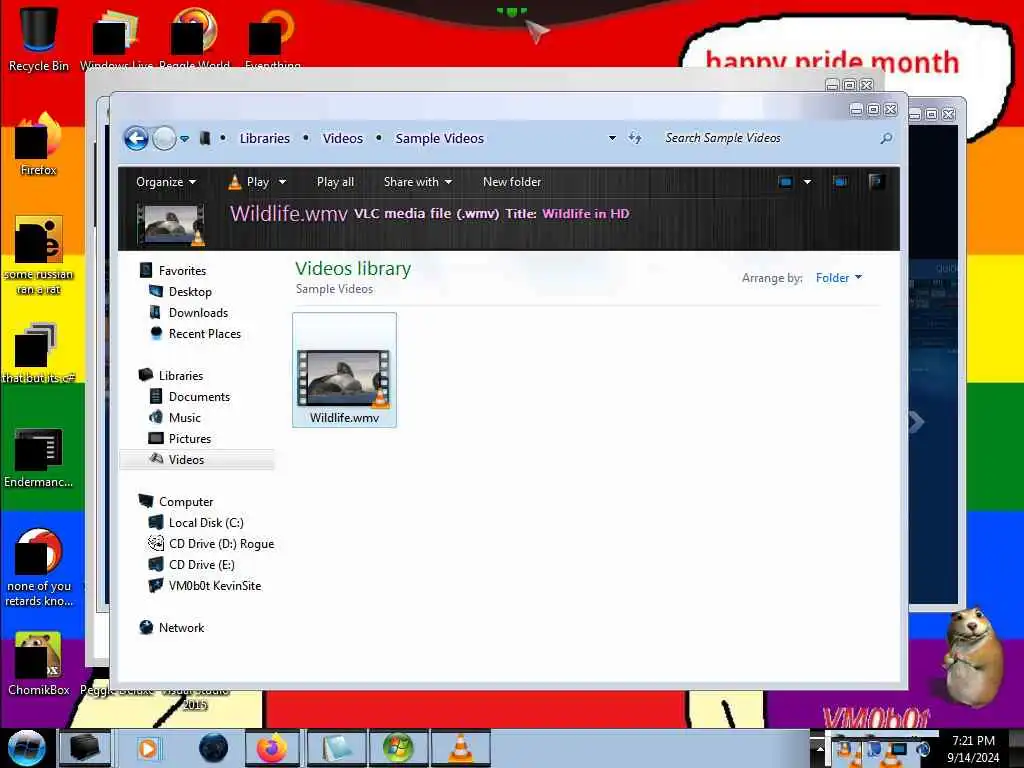Select Network in navigation pane

[182, 628]
